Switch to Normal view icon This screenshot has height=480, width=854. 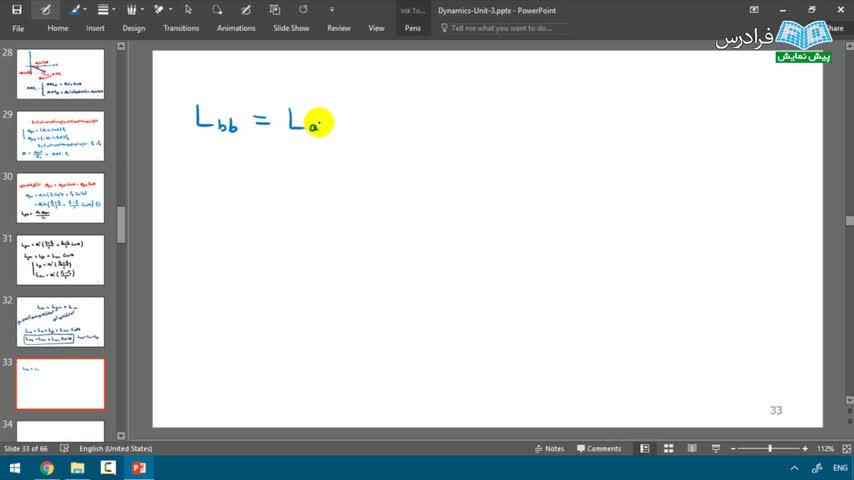(x=645, y=448)
